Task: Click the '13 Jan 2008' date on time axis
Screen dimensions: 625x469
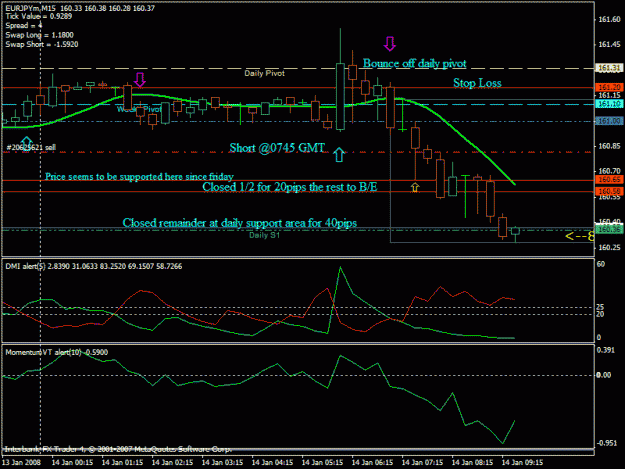Action: tap(21, 462)
